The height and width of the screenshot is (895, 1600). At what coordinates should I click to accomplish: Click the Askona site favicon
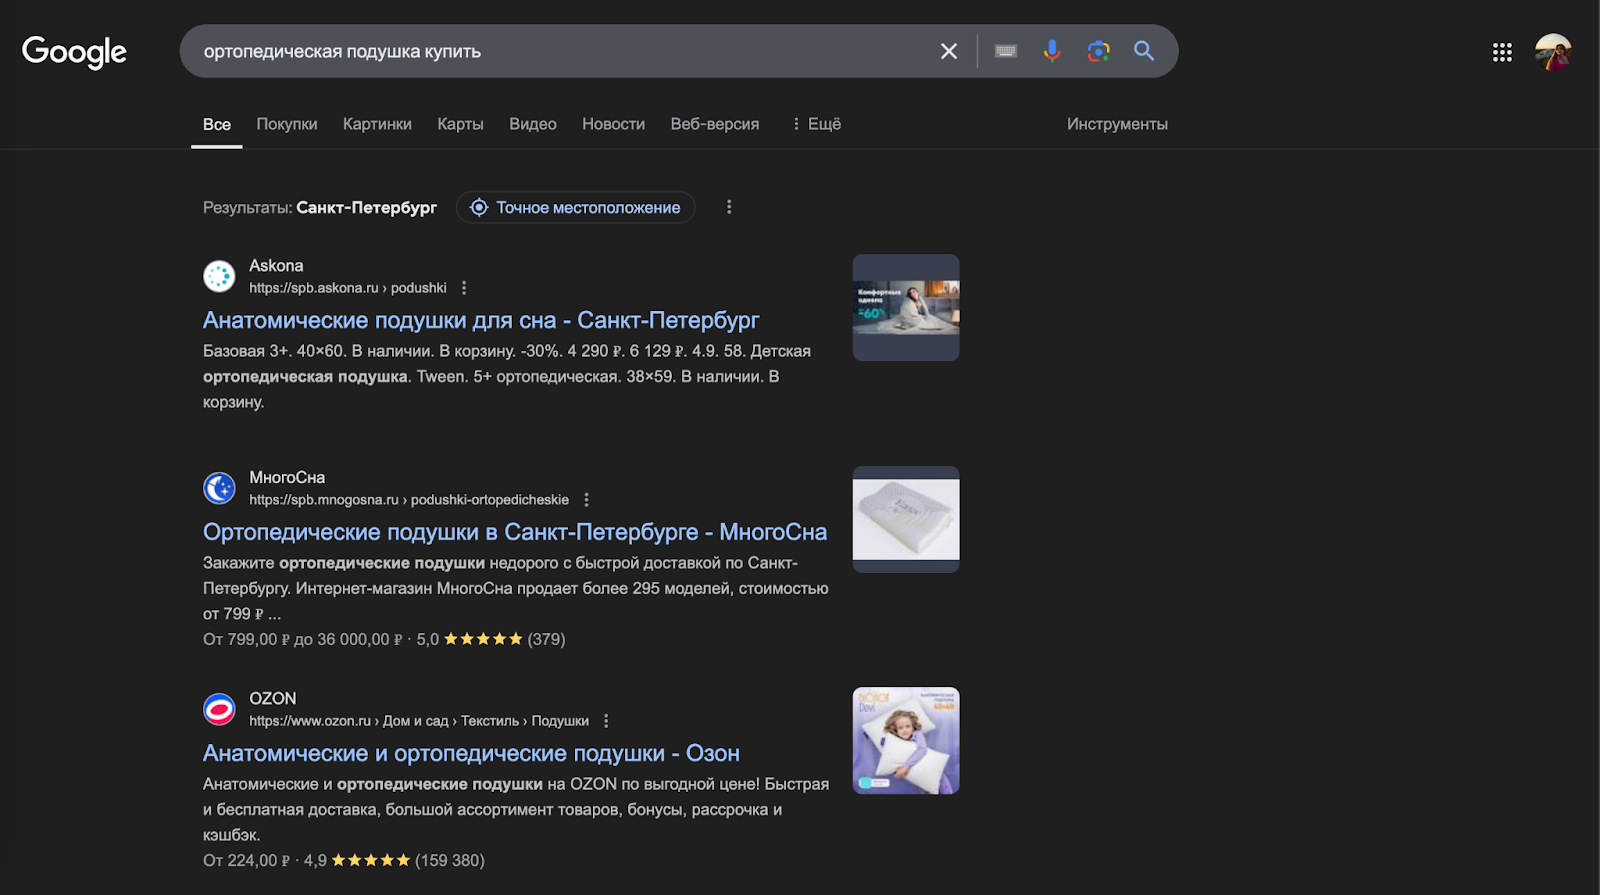(219, 276)
